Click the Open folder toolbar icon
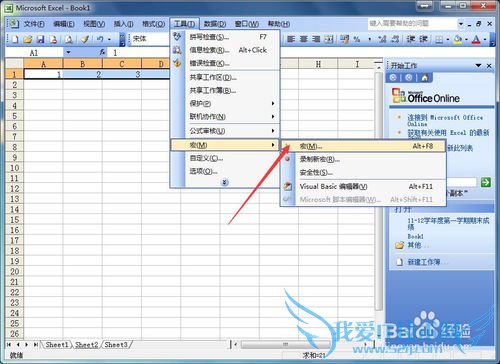Image resolution: width=500 pixels, height=364 pixels. click(x=28, y=39)
